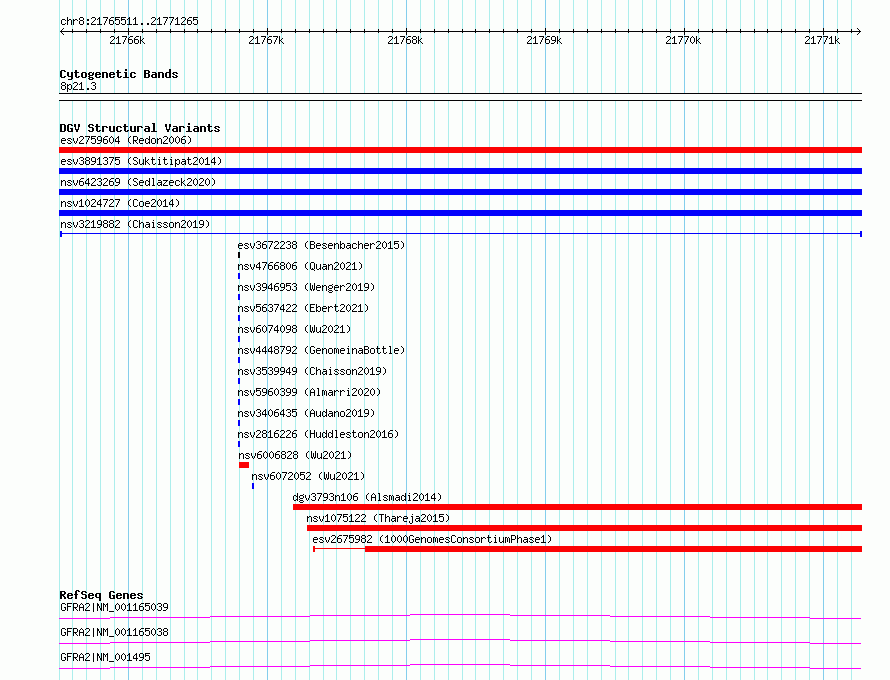
Task: Open the GFRA2|NM_001165038 transcript label
Action: pyautogui.click(x=114, y=632)
